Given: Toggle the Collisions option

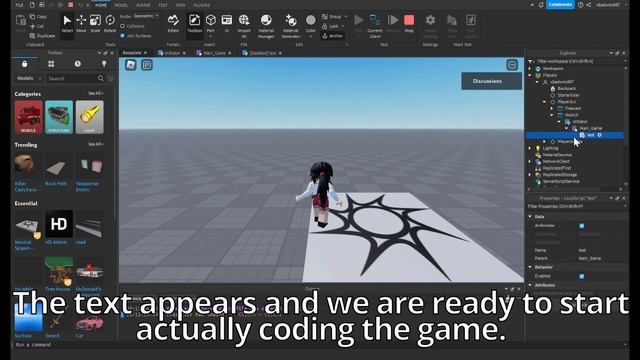Looking at the screenshot, I should 133,26.
